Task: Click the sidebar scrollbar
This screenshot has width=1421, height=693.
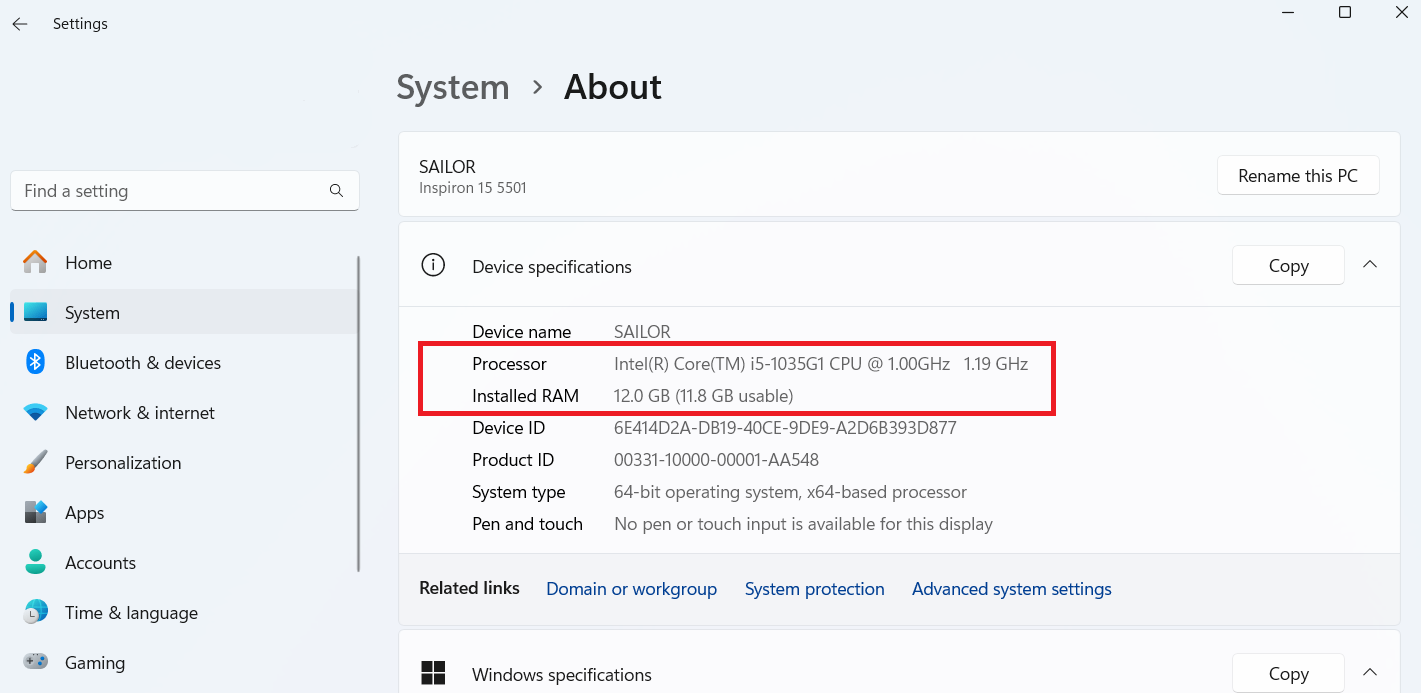Action: [359, 414]
